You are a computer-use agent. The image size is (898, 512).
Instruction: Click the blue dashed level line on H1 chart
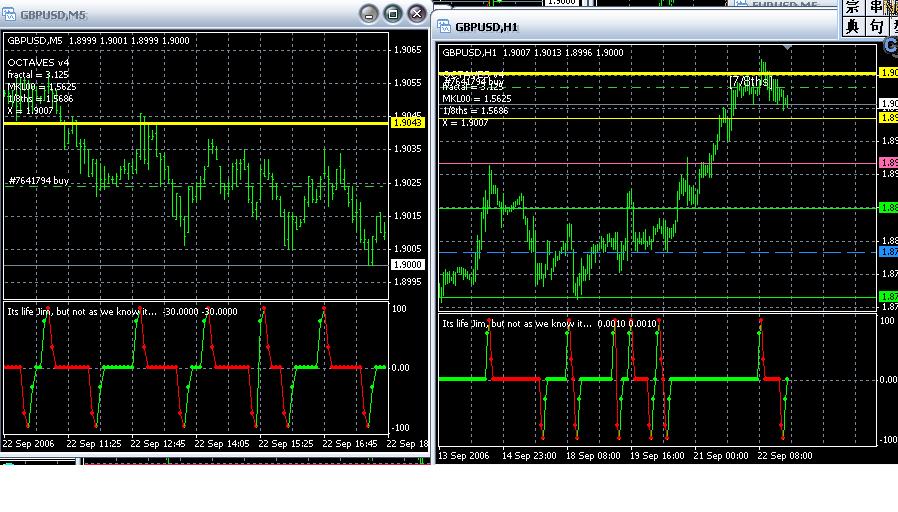click(657, 252)
